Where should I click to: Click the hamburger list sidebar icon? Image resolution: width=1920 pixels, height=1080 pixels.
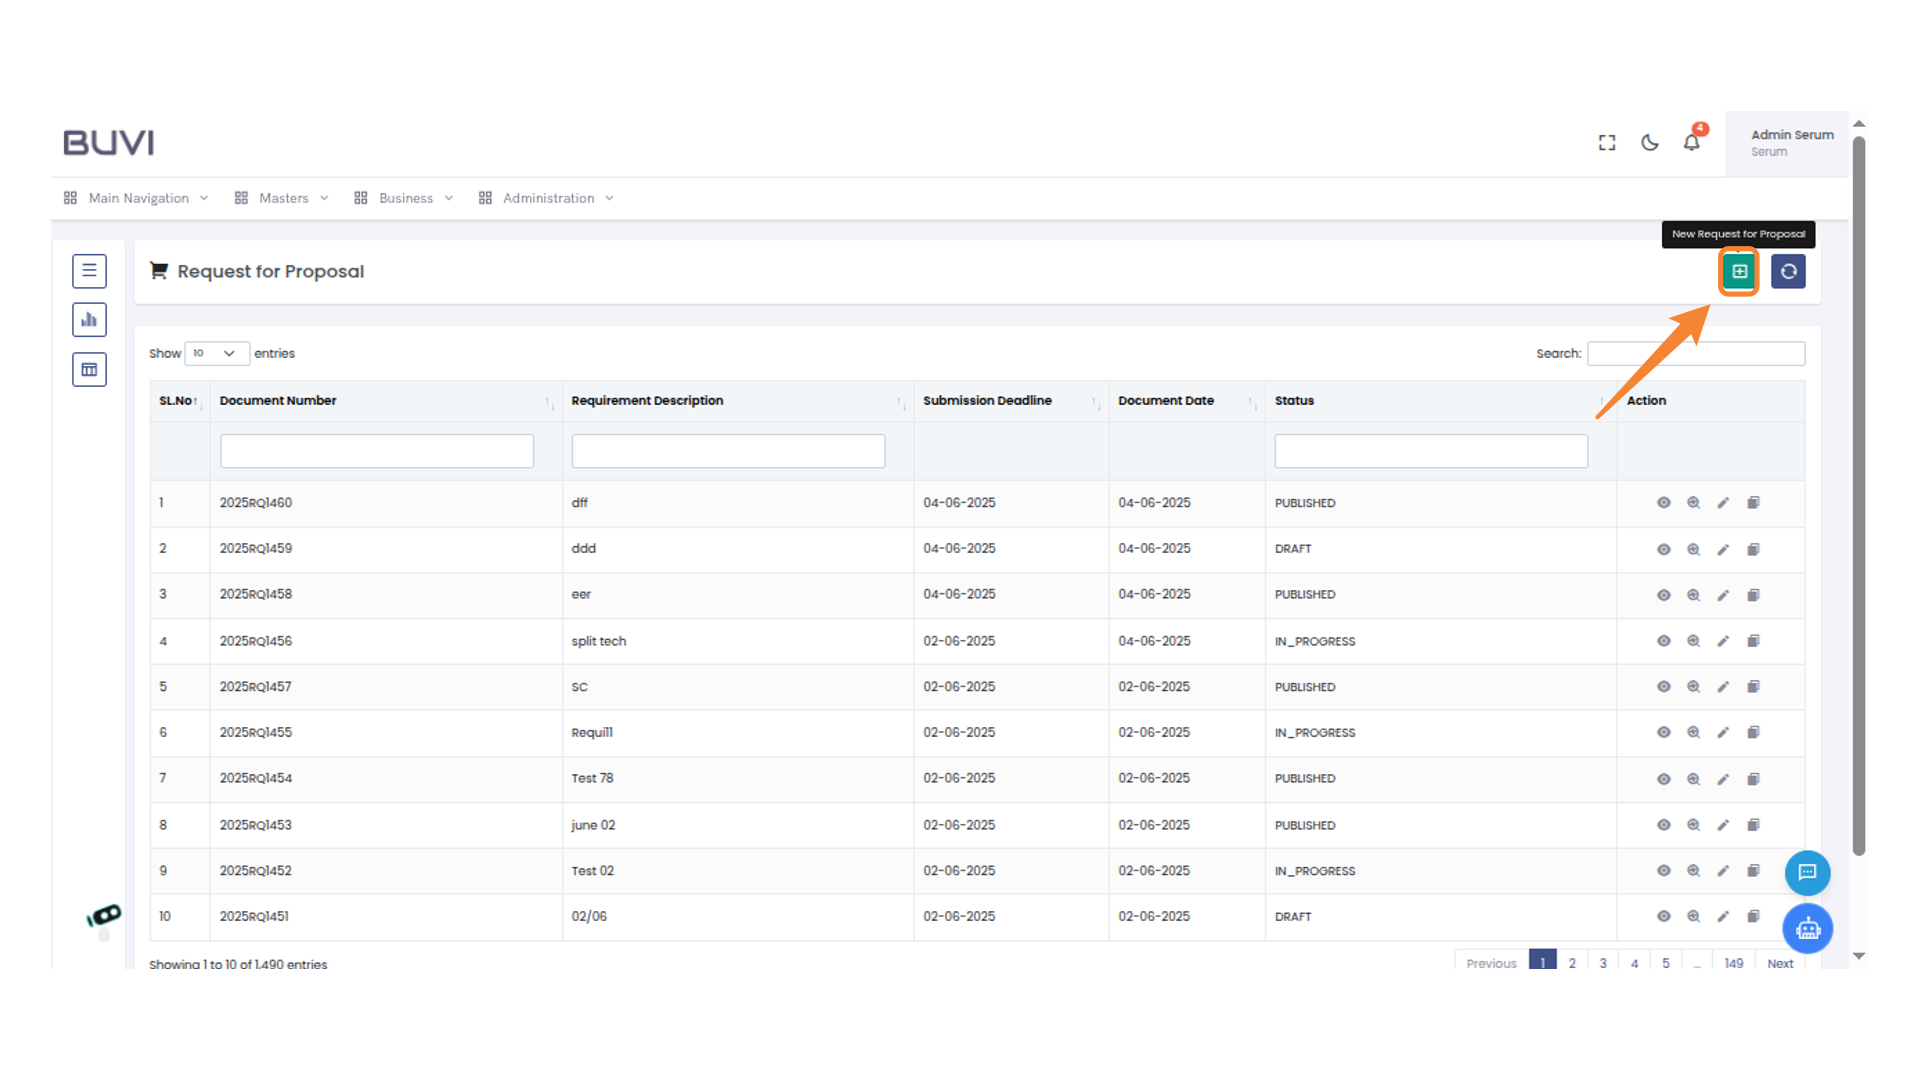pyautogui.click(x=89, y=271)
